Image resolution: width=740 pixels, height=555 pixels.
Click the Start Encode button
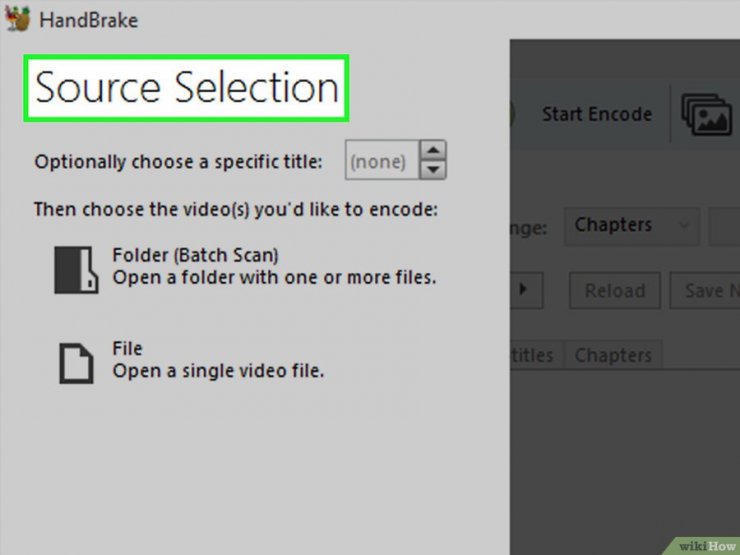point(597,114)
